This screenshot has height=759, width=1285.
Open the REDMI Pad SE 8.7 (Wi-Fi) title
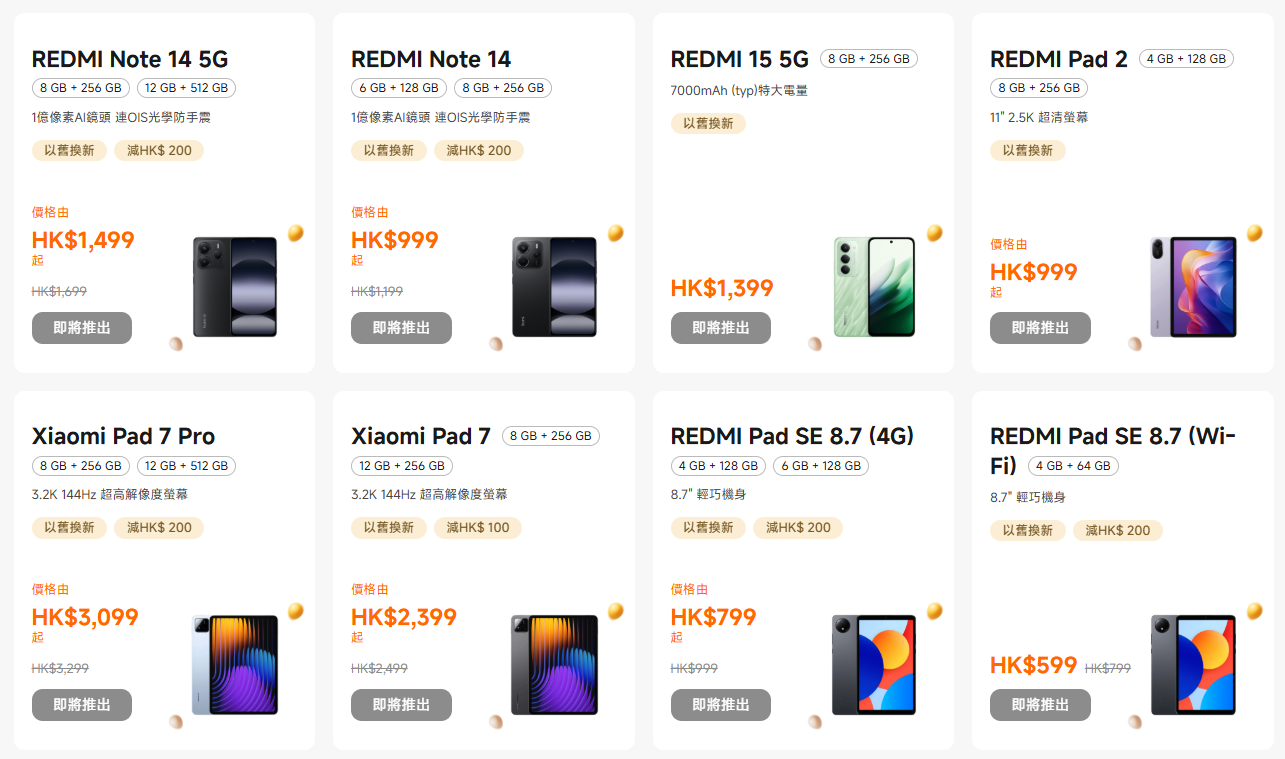pyautogui.click(x=1112, y=436)
